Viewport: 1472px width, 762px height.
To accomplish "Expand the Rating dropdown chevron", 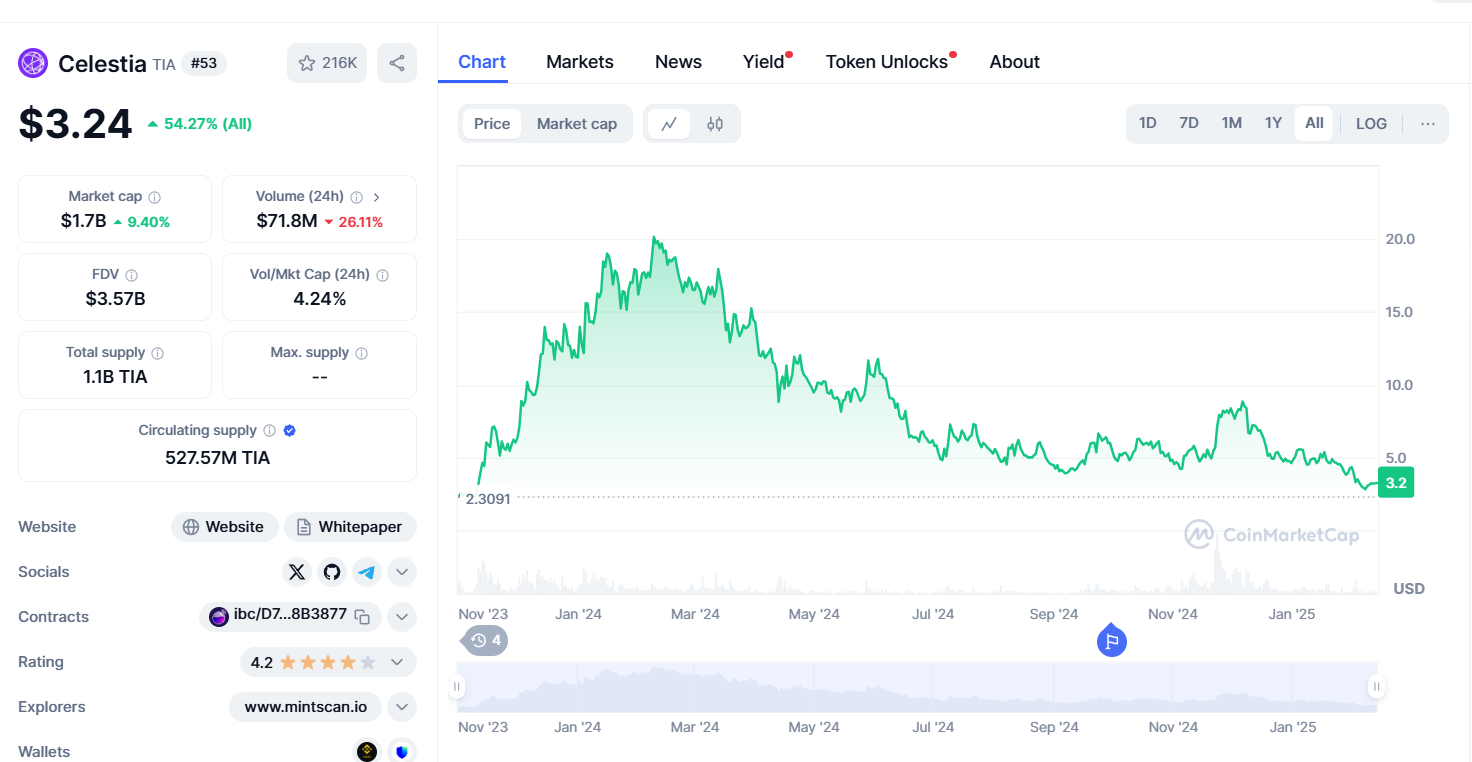I will pos(397,662).
